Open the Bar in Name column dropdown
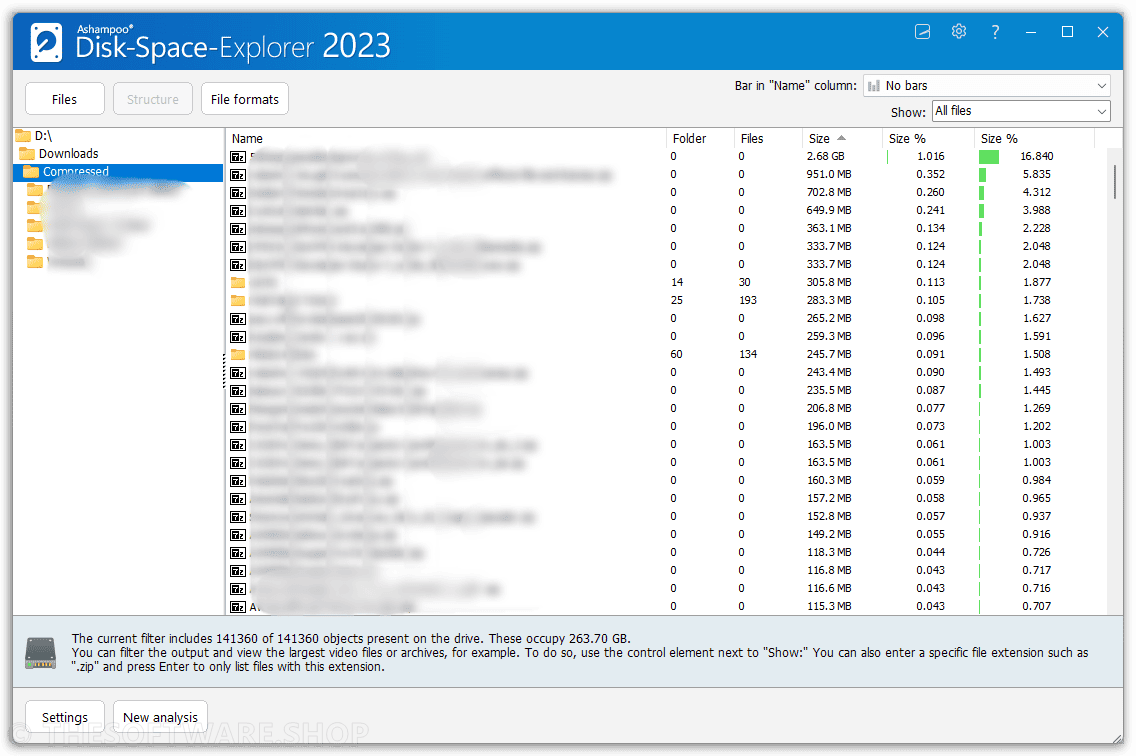 tap(987, 86)
